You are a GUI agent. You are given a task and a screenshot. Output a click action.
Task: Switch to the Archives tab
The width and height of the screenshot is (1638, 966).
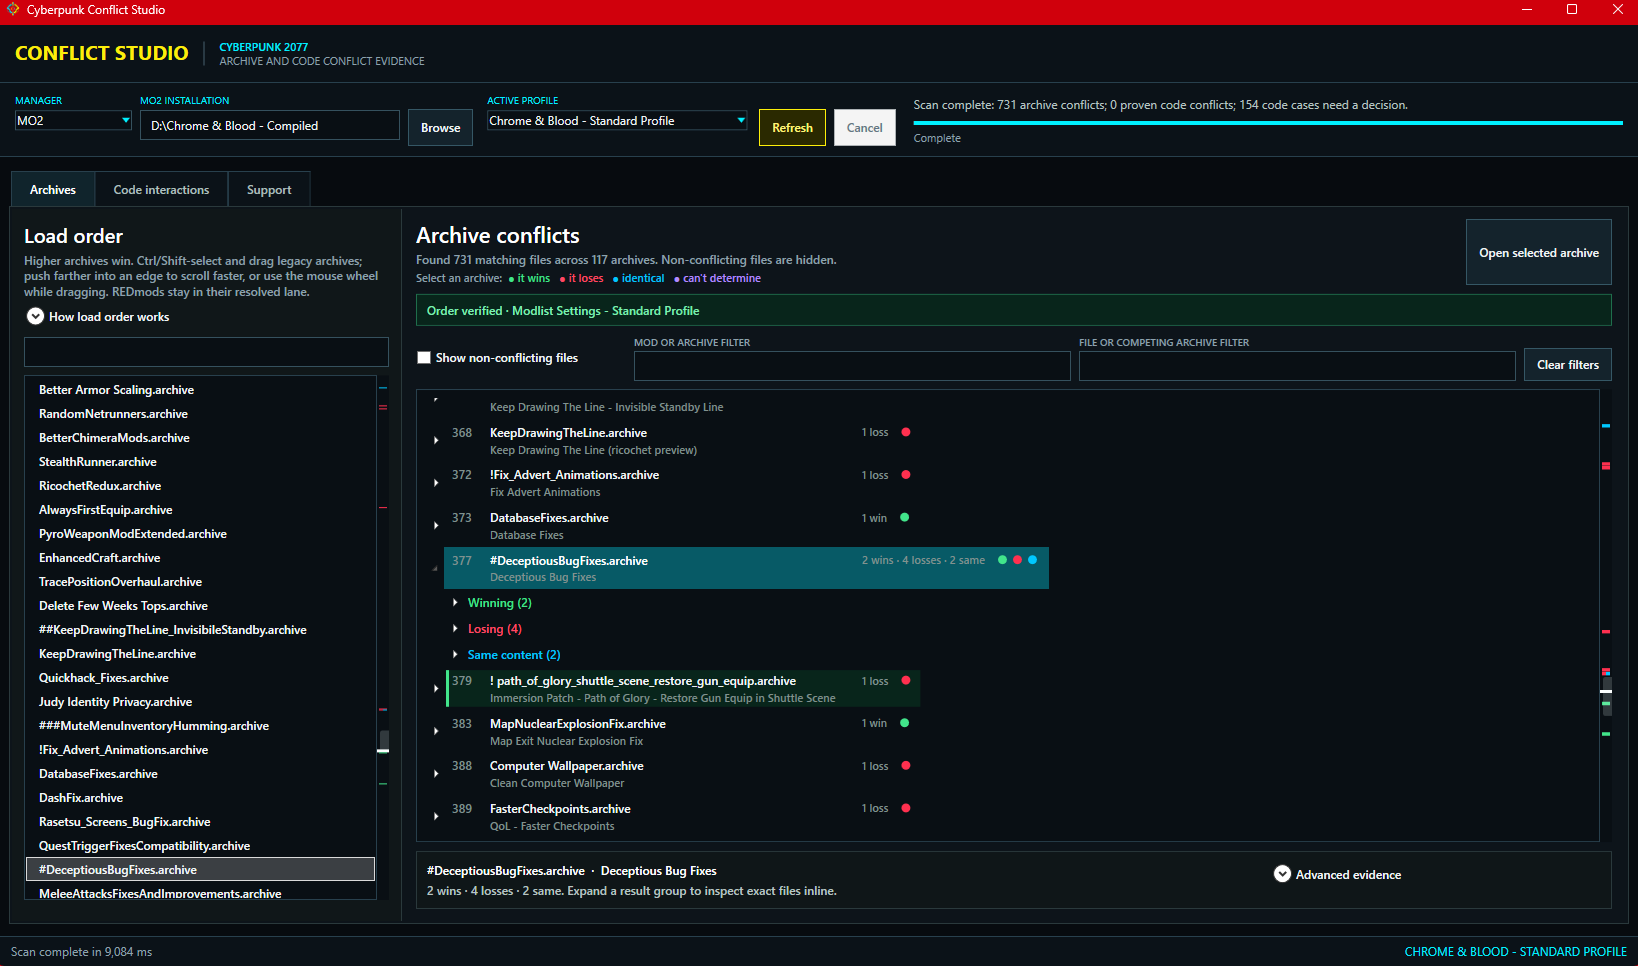point(53,189)
